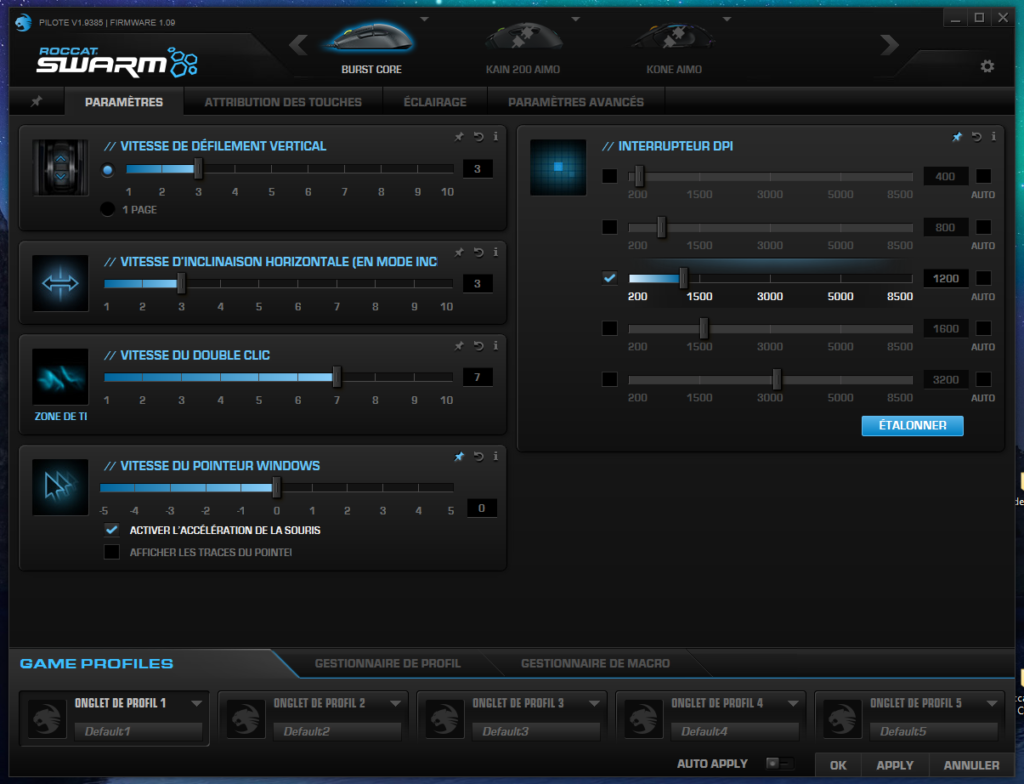This screenshot has width=1024, height=784.
Task: Reset the horizontal tilt speed panel
Action: pyautogui.click(x=479, y=252)
